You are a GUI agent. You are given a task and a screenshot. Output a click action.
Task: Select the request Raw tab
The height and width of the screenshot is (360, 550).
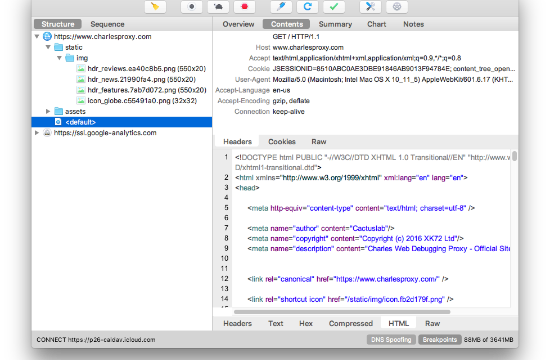pyautogui.click(x=319, y=141)
